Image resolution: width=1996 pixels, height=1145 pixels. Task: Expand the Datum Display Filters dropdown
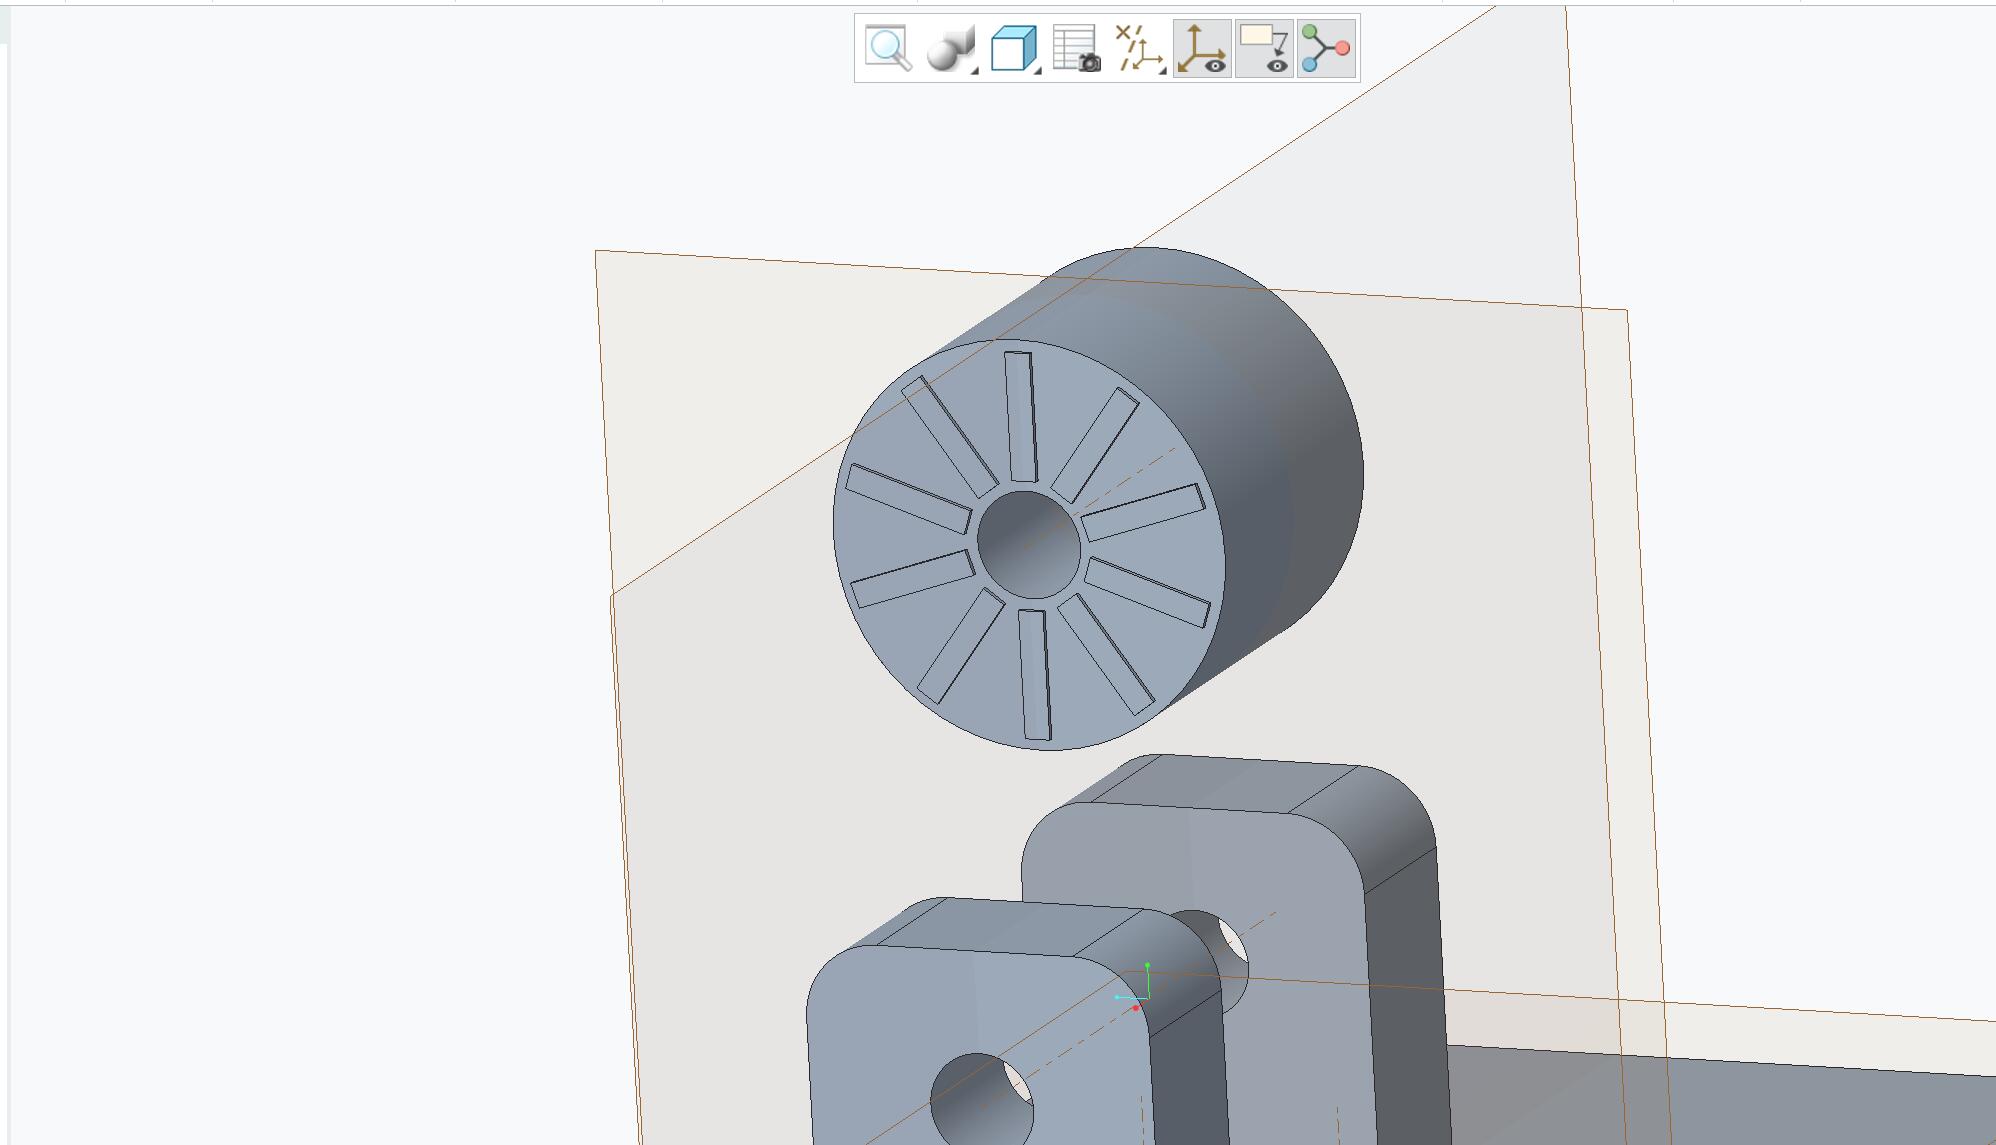[x=1139, y=49]
